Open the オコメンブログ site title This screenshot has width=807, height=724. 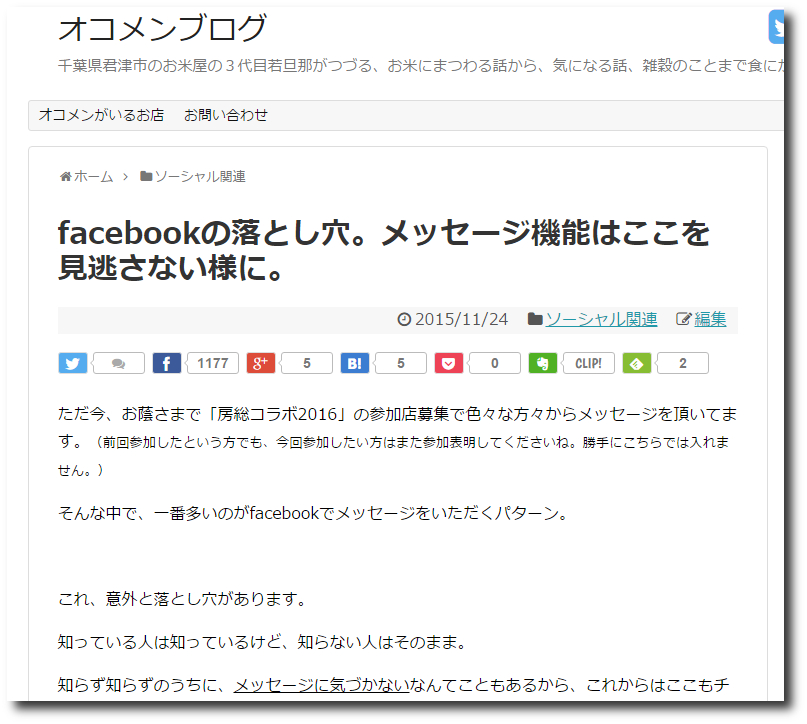click(162, 28)
